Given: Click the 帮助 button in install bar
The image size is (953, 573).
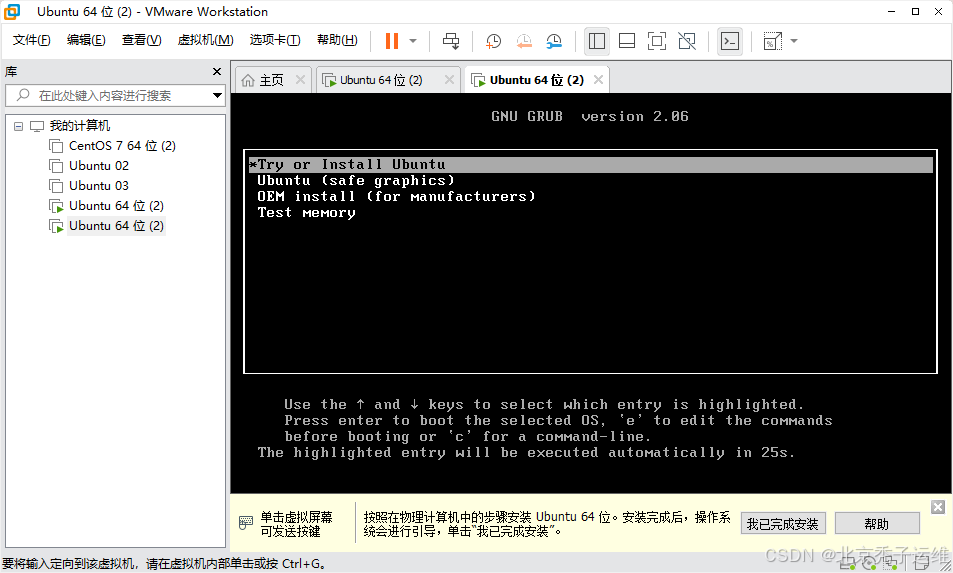Looking at the screenshot, I should pyautogui.click(x=877, y=524).
